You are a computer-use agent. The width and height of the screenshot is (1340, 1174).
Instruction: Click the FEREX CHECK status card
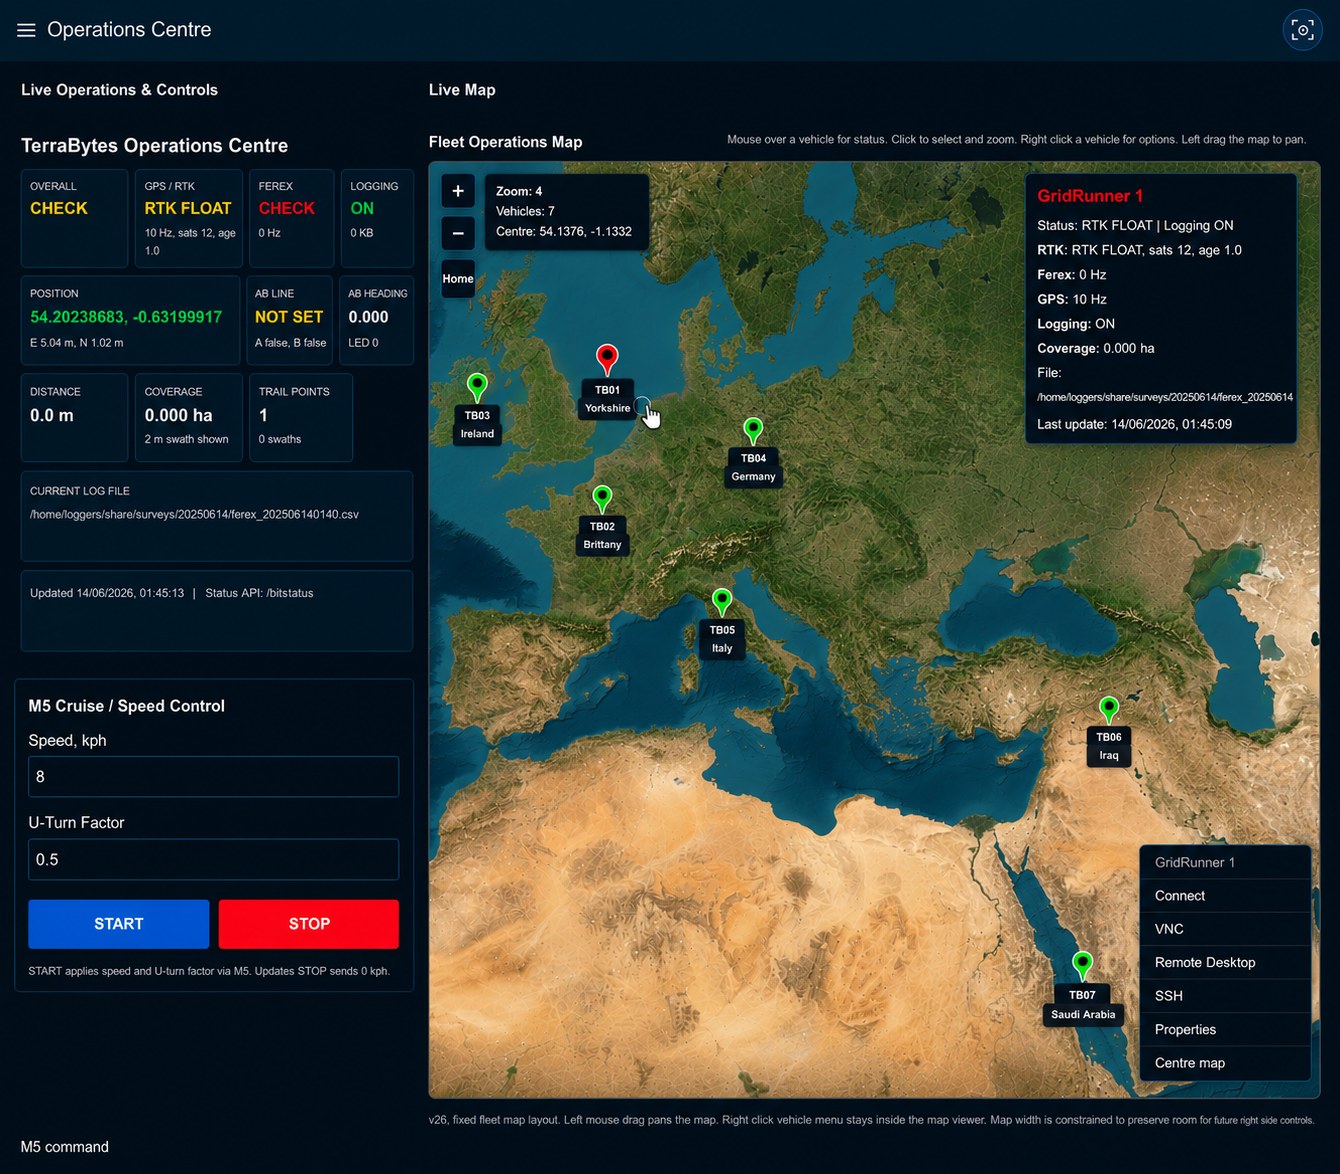[292, 218]
